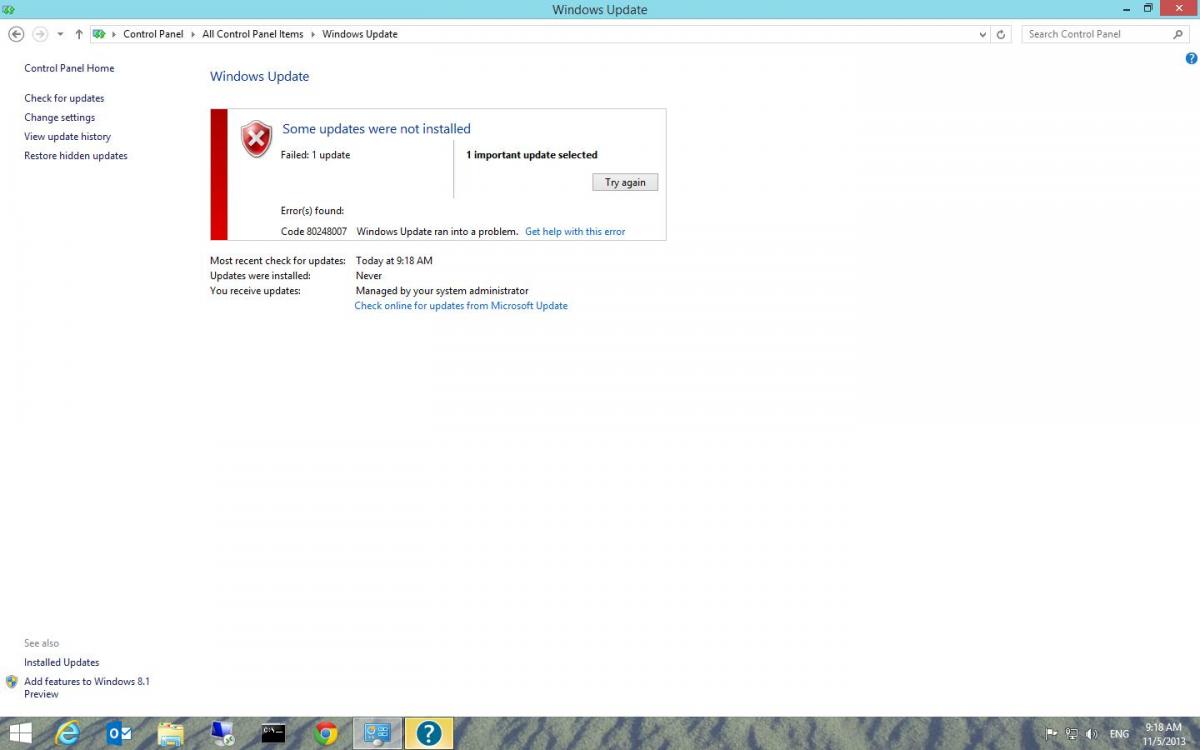Expand the chevron after All Control Panel Items
The image size is (1200, 750).
(x=313, y=34)
